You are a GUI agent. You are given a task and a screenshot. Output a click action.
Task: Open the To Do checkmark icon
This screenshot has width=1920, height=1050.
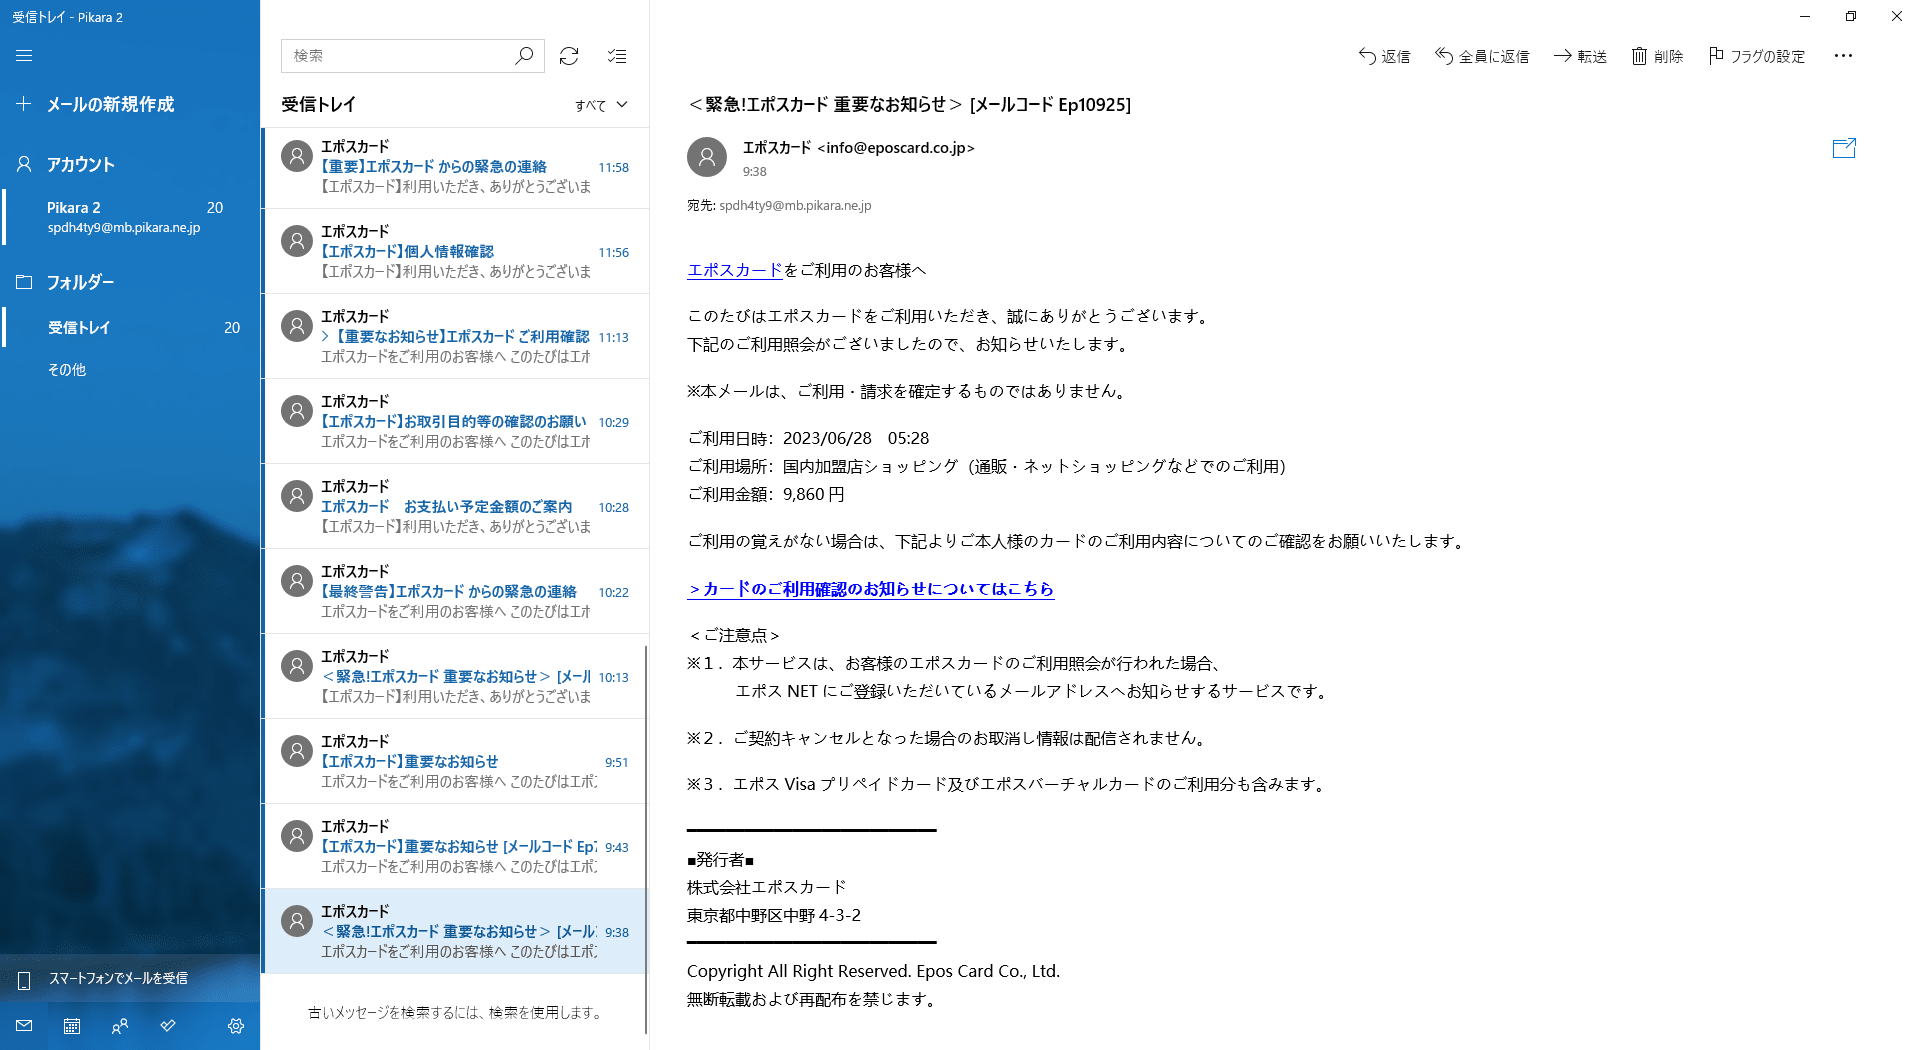168,1026
